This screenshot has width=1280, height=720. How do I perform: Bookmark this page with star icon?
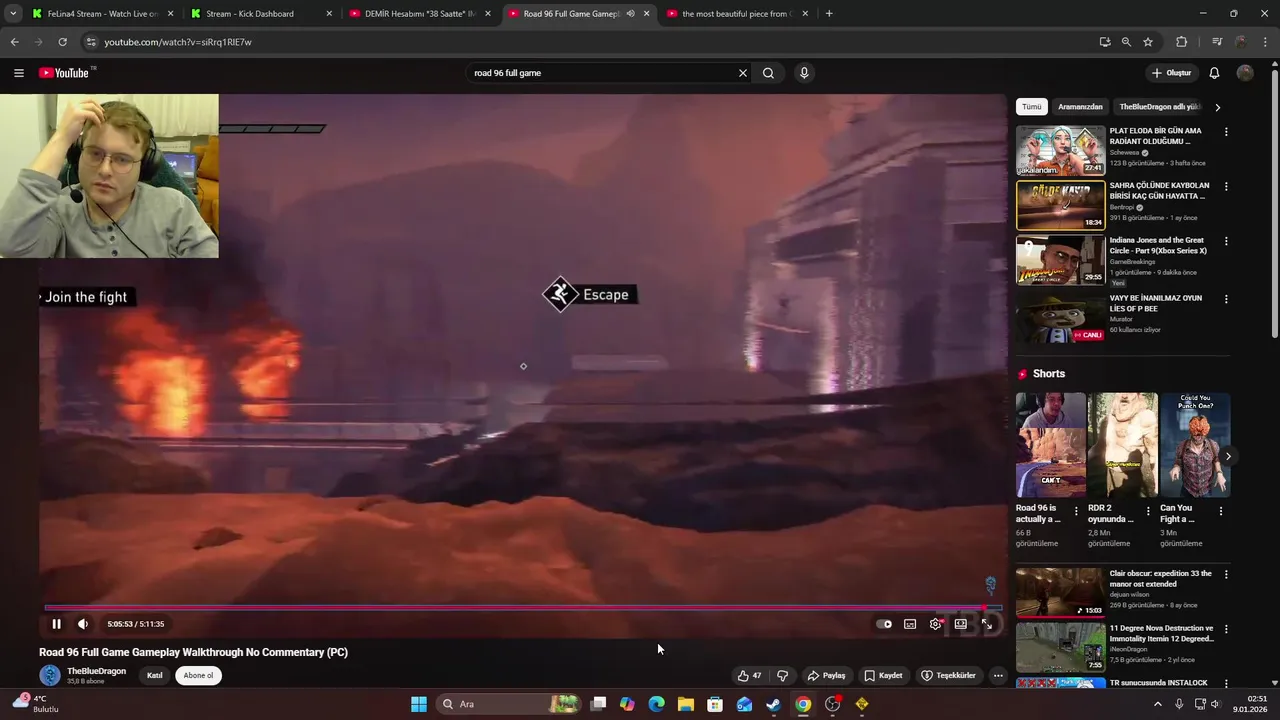[x=1148, y=42]
